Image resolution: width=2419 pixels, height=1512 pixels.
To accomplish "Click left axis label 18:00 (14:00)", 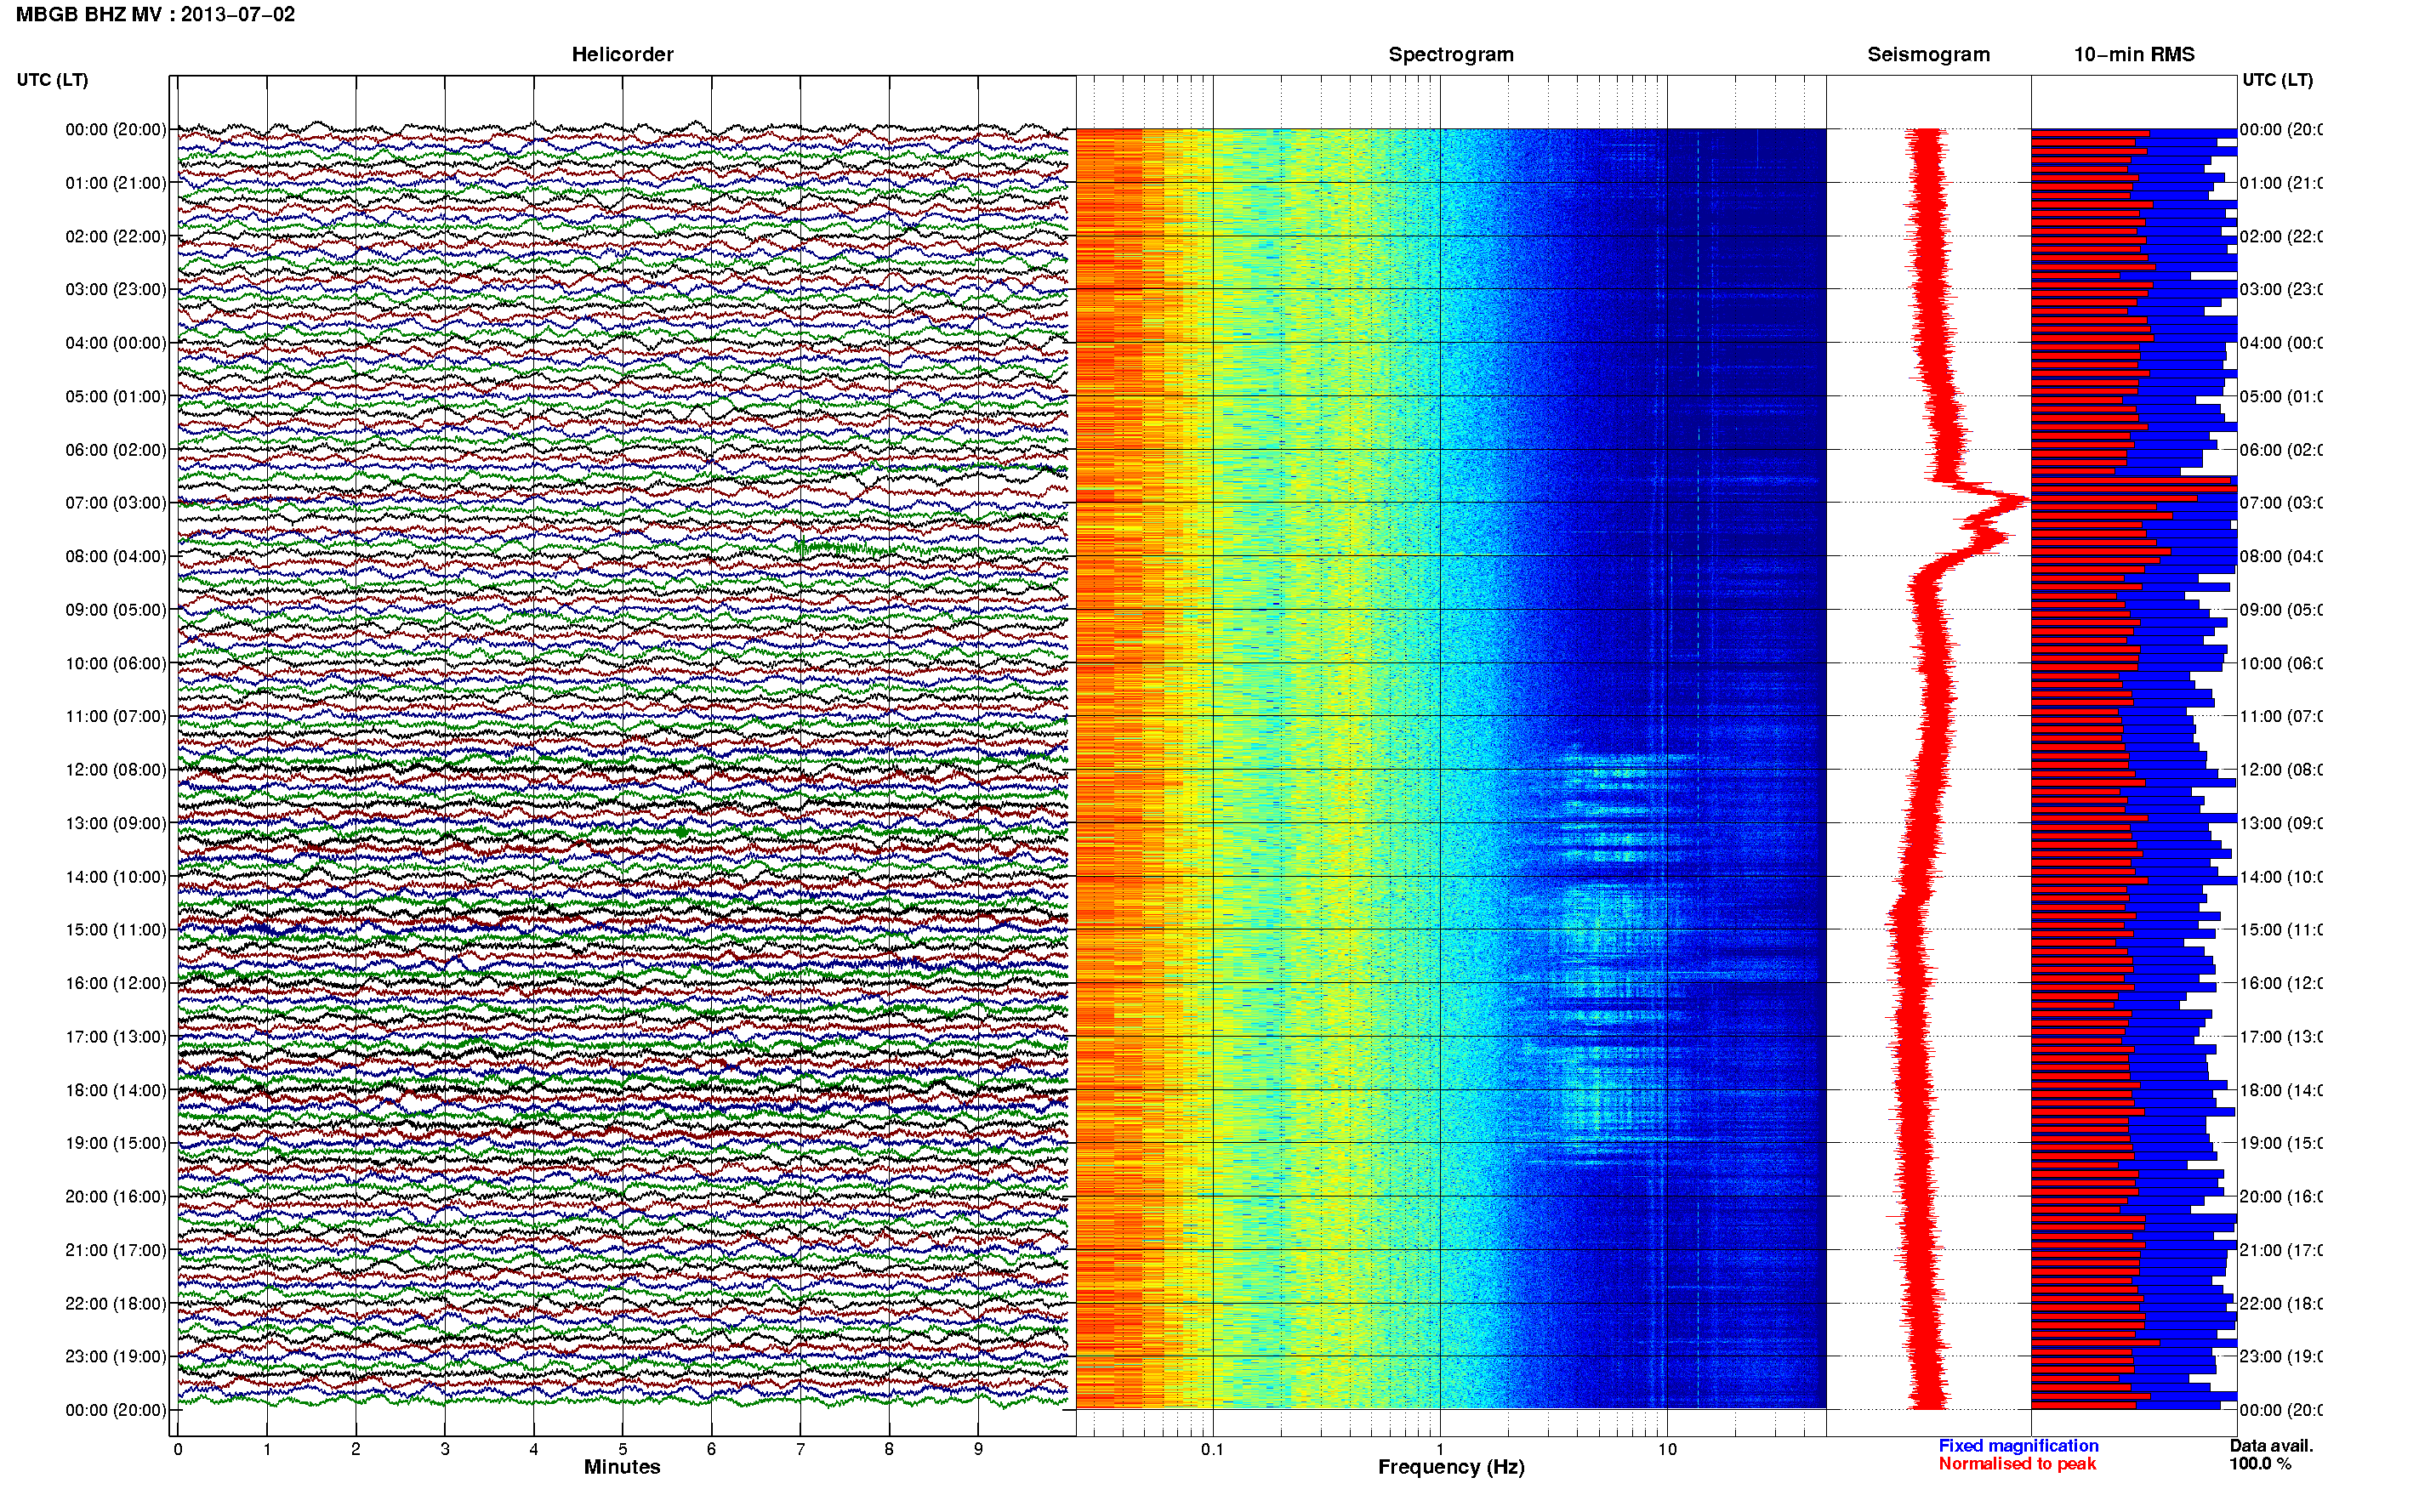I will 116,1090.
